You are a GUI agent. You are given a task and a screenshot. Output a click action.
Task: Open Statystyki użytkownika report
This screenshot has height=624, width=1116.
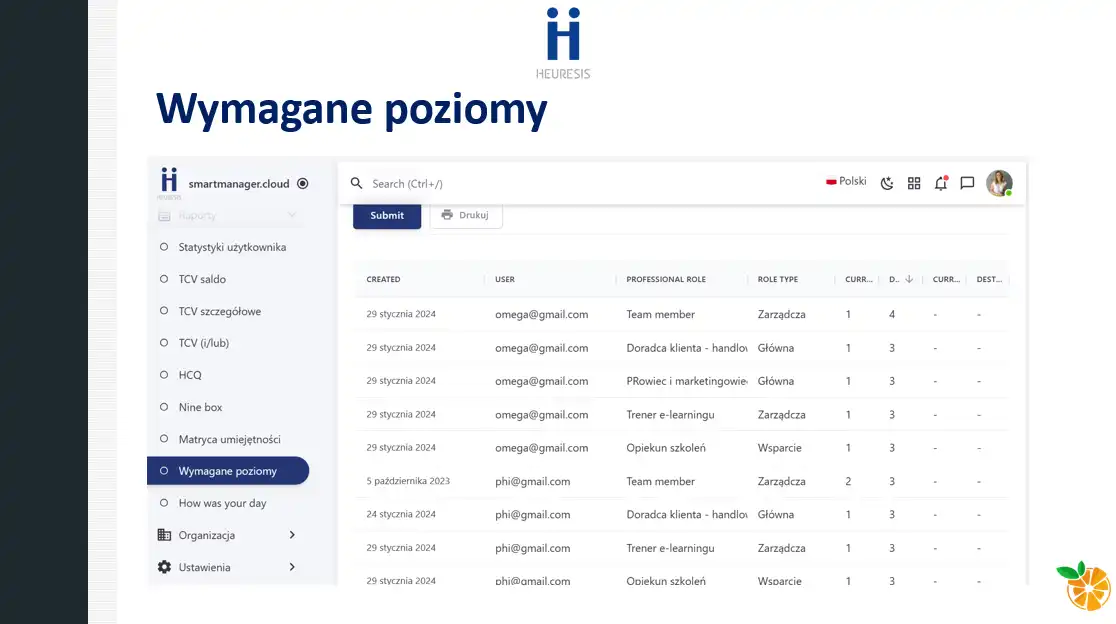232,247
